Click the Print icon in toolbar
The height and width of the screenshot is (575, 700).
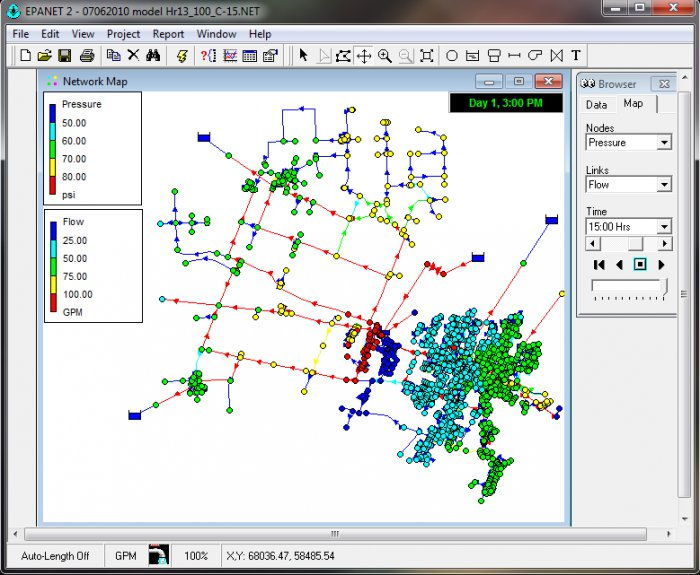click(87, 56)
